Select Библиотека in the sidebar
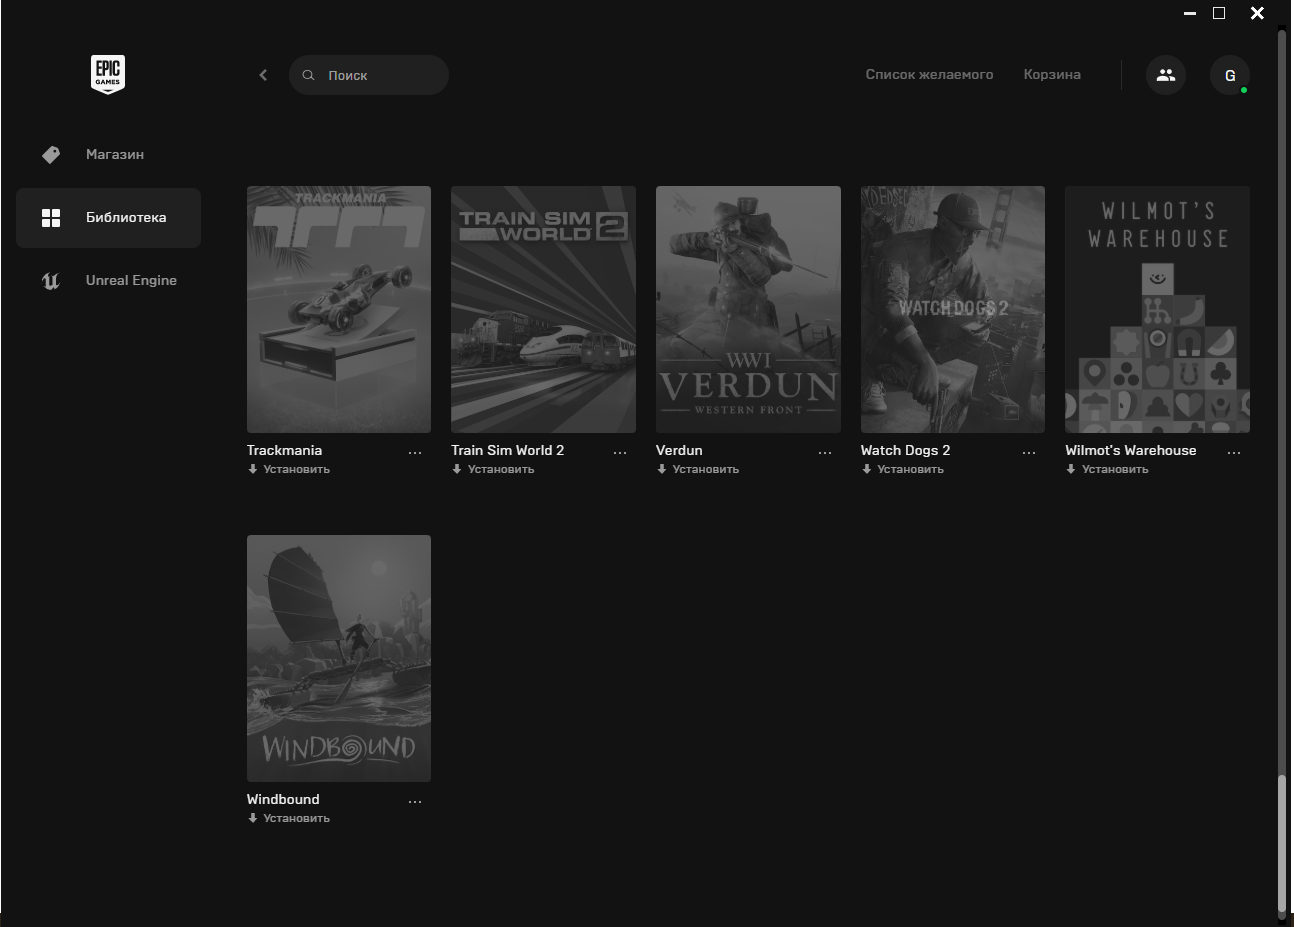The width and height of the screenshot is (1294, 927). point(108,217)
